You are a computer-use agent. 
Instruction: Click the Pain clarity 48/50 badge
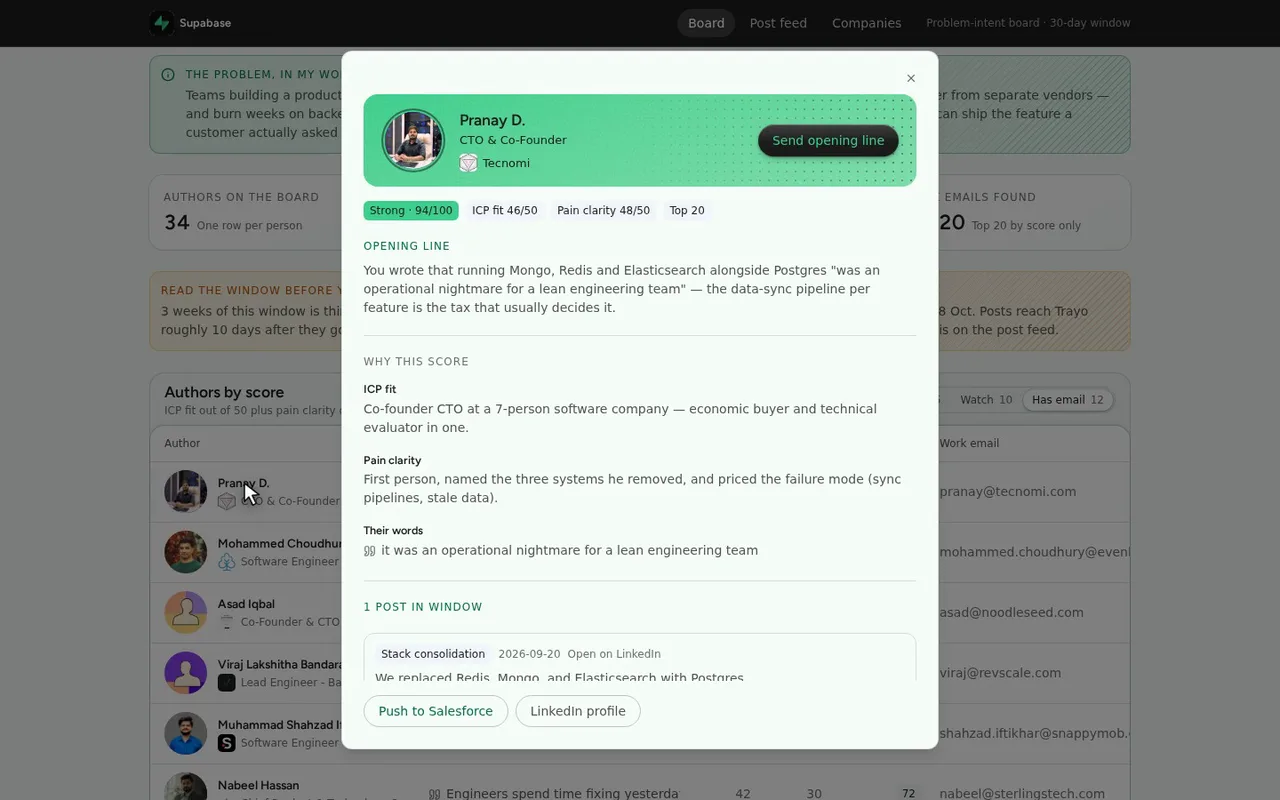603,210
